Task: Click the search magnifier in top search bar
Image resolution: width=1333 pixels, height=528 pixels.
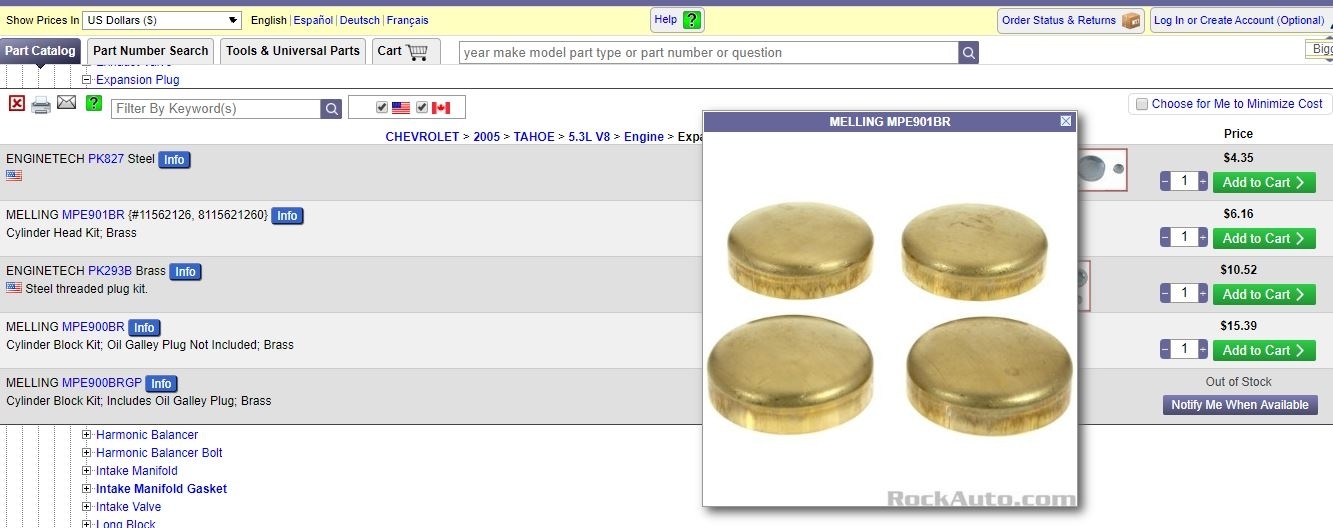Action: point(968,53)
